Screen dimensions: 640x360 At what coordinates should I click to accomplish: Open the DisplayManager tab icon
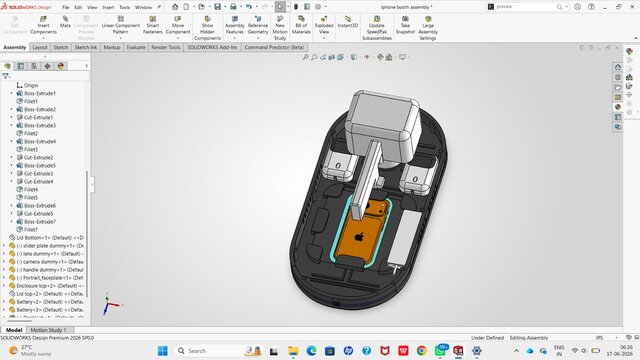(x=61, y=66)
